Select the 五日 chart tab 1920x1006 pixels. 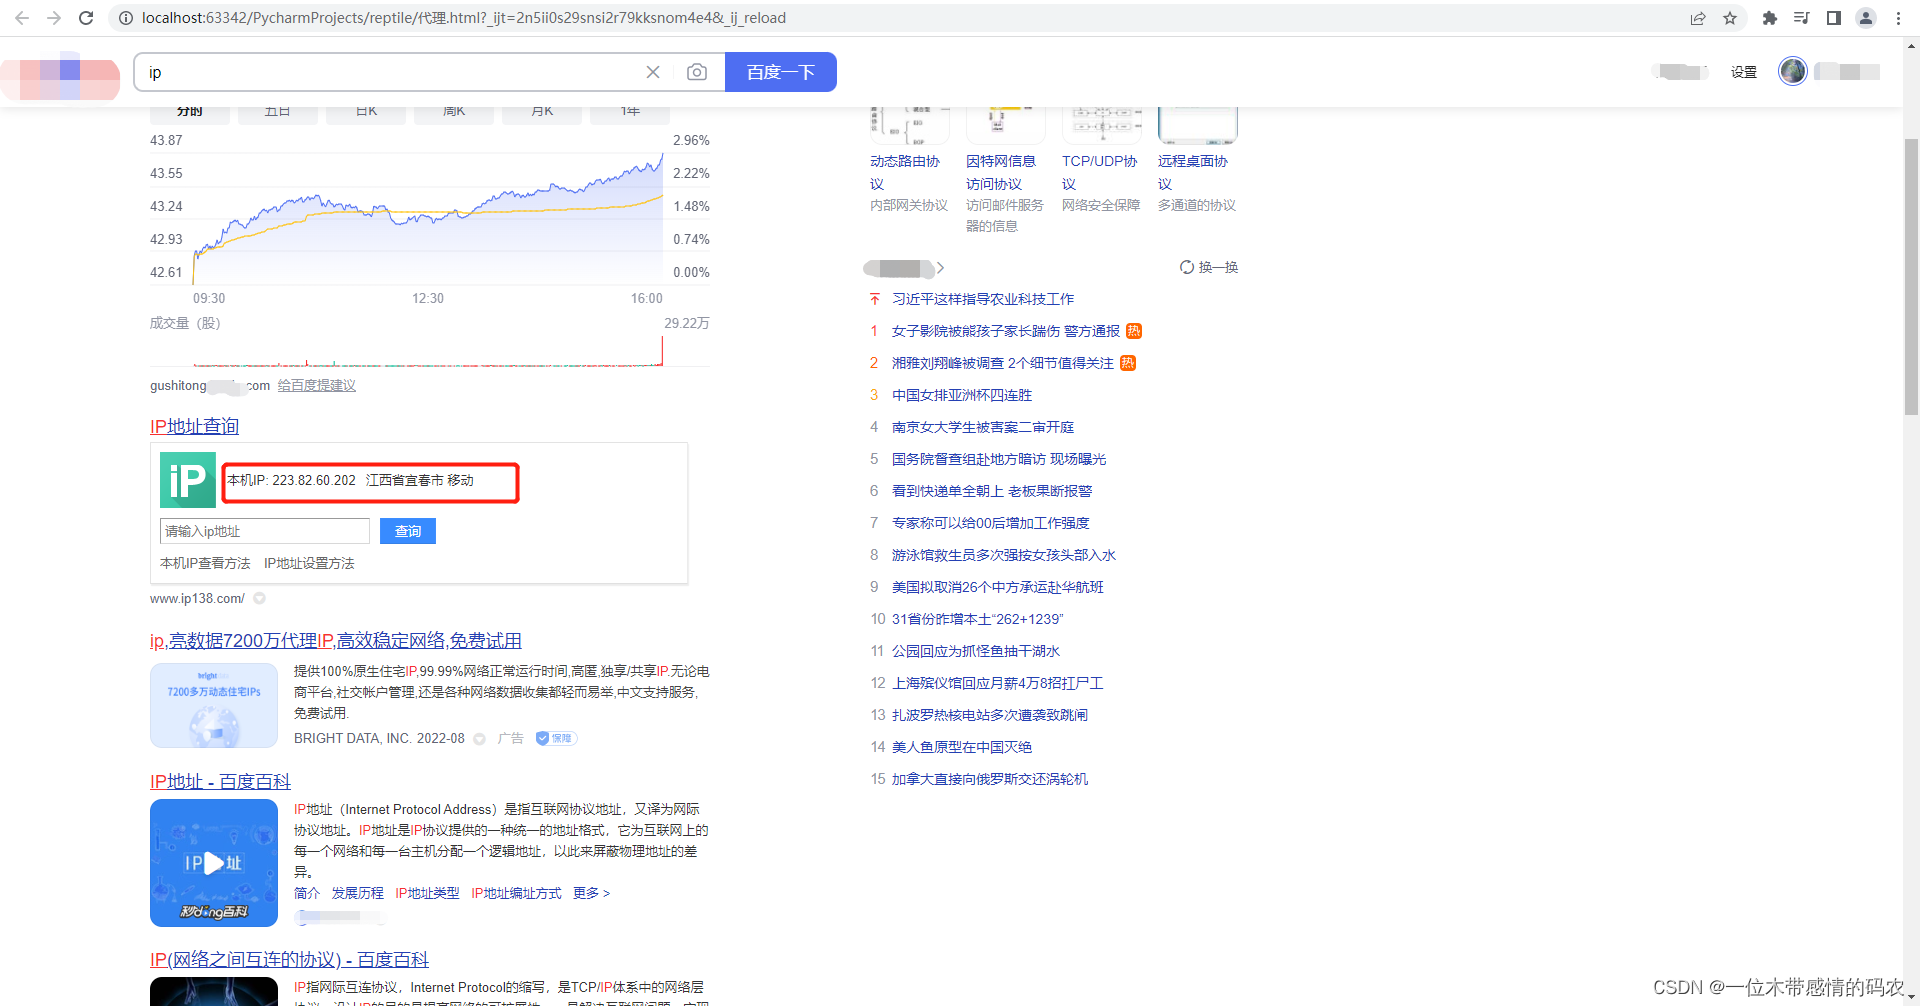point(278,113)
